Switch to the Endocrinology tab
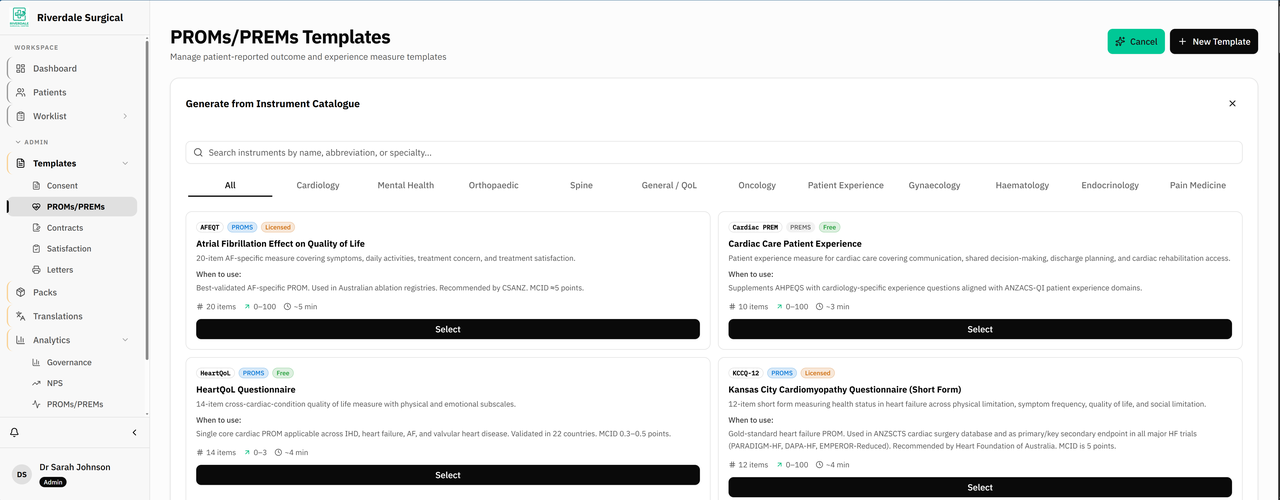This screenshot has height=500, width=1280. [x=1110, y=185]
